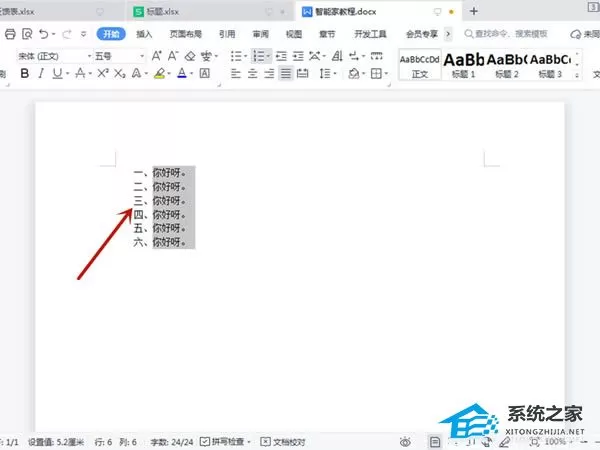Add a character border to the text
The image size is (600, 450).
205,73
